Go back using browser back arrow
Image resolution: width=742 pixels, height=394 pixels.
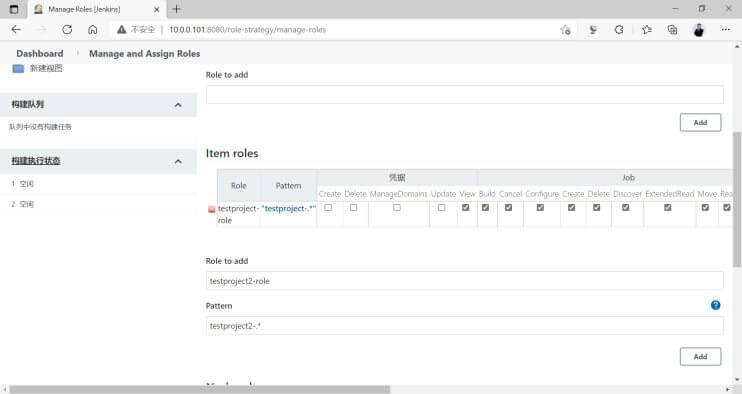[16, 30]
